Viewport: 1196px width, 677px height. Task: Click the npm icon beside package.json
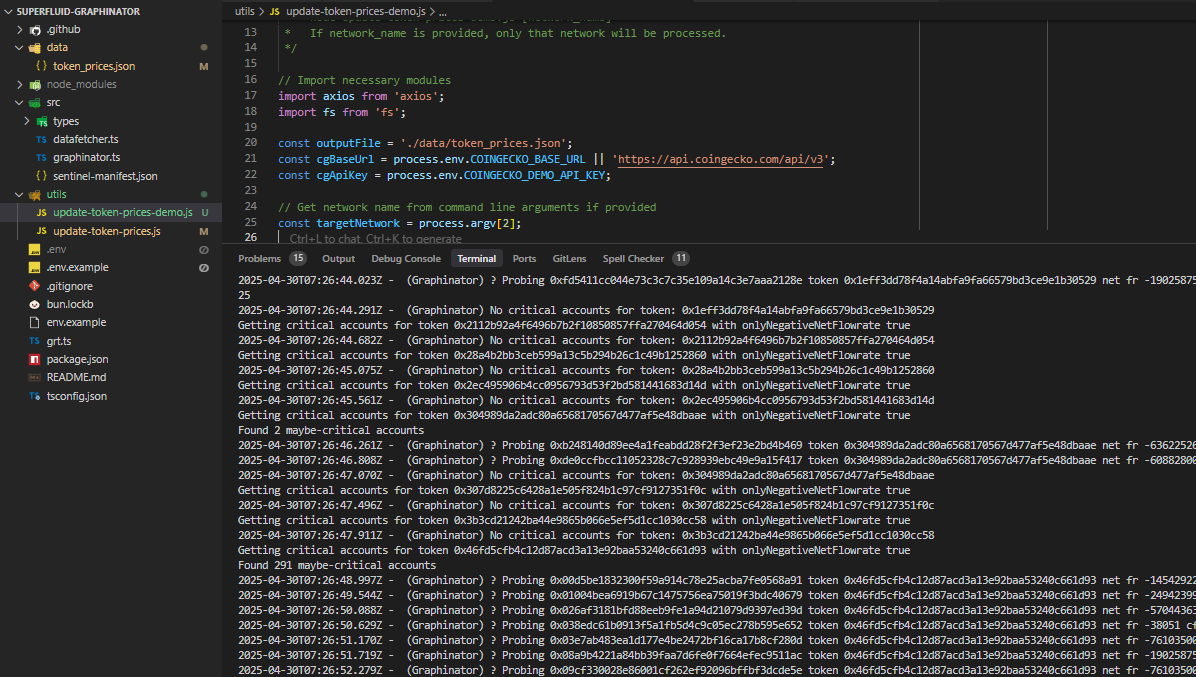tap(33, 359)
